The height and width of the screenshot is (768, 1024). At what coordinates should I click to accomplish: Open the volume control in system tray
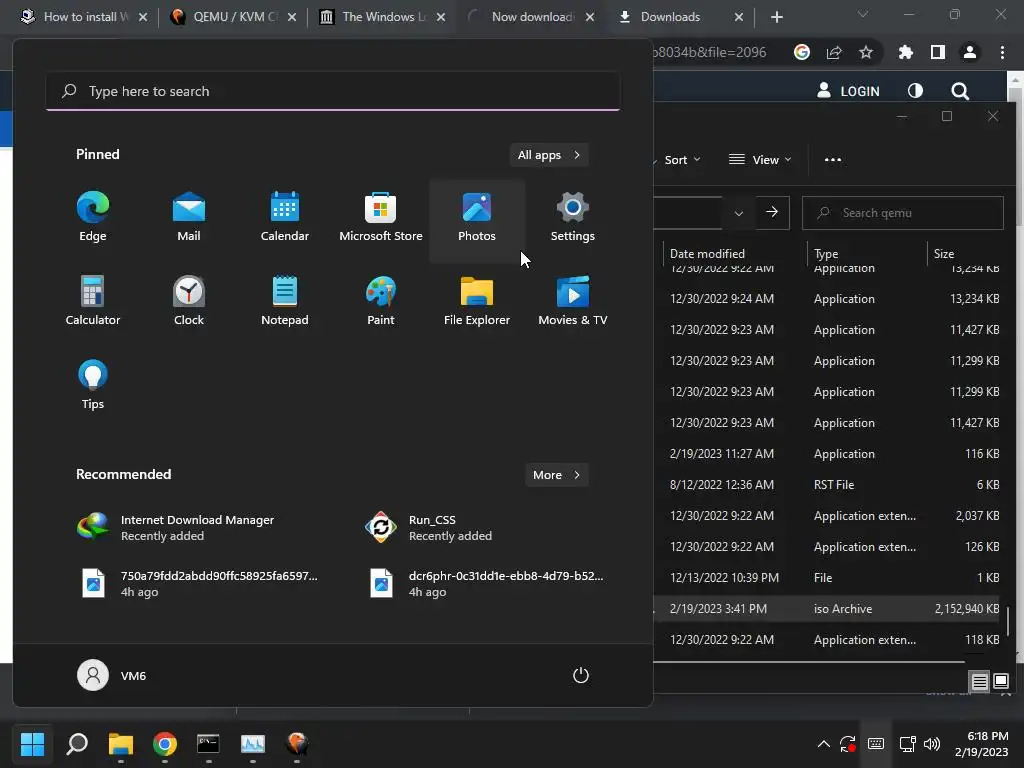(x=932, y=743)
